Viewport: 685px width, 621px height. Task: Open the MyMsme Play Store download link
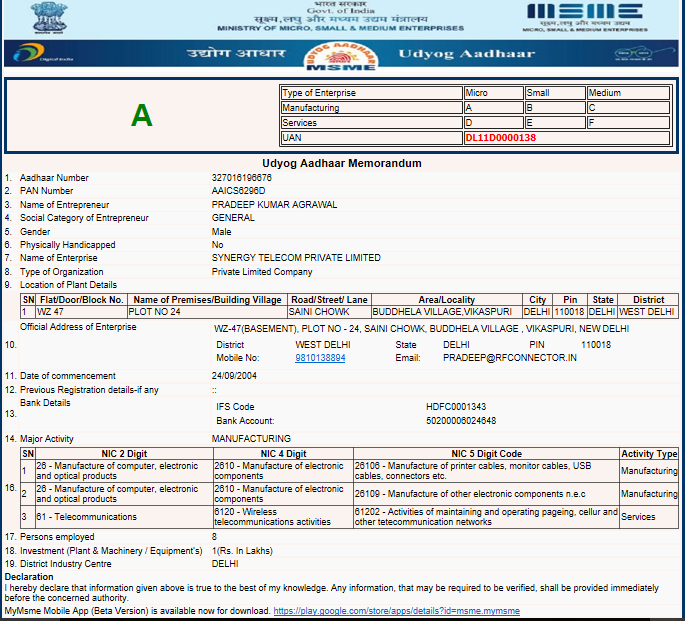point(397,611)
